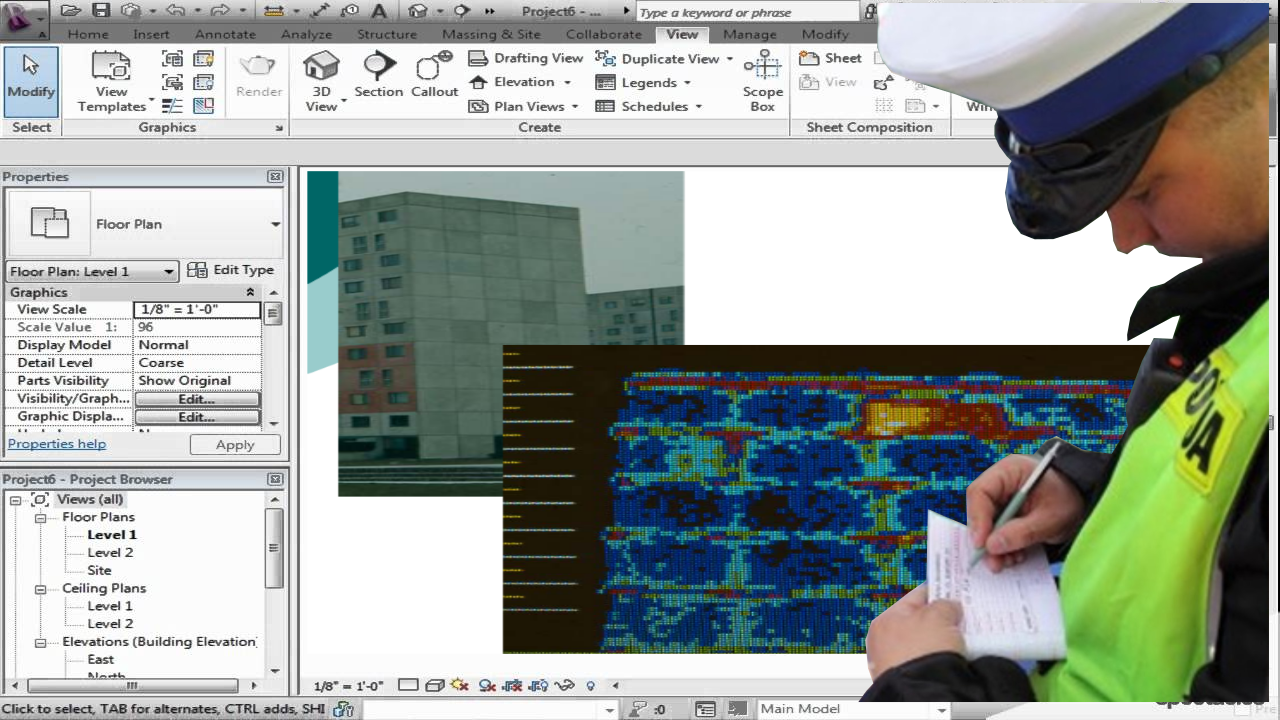Collapse the Graphics properties section
Viewport: 1280px width, 720px height.
(250, 292)
